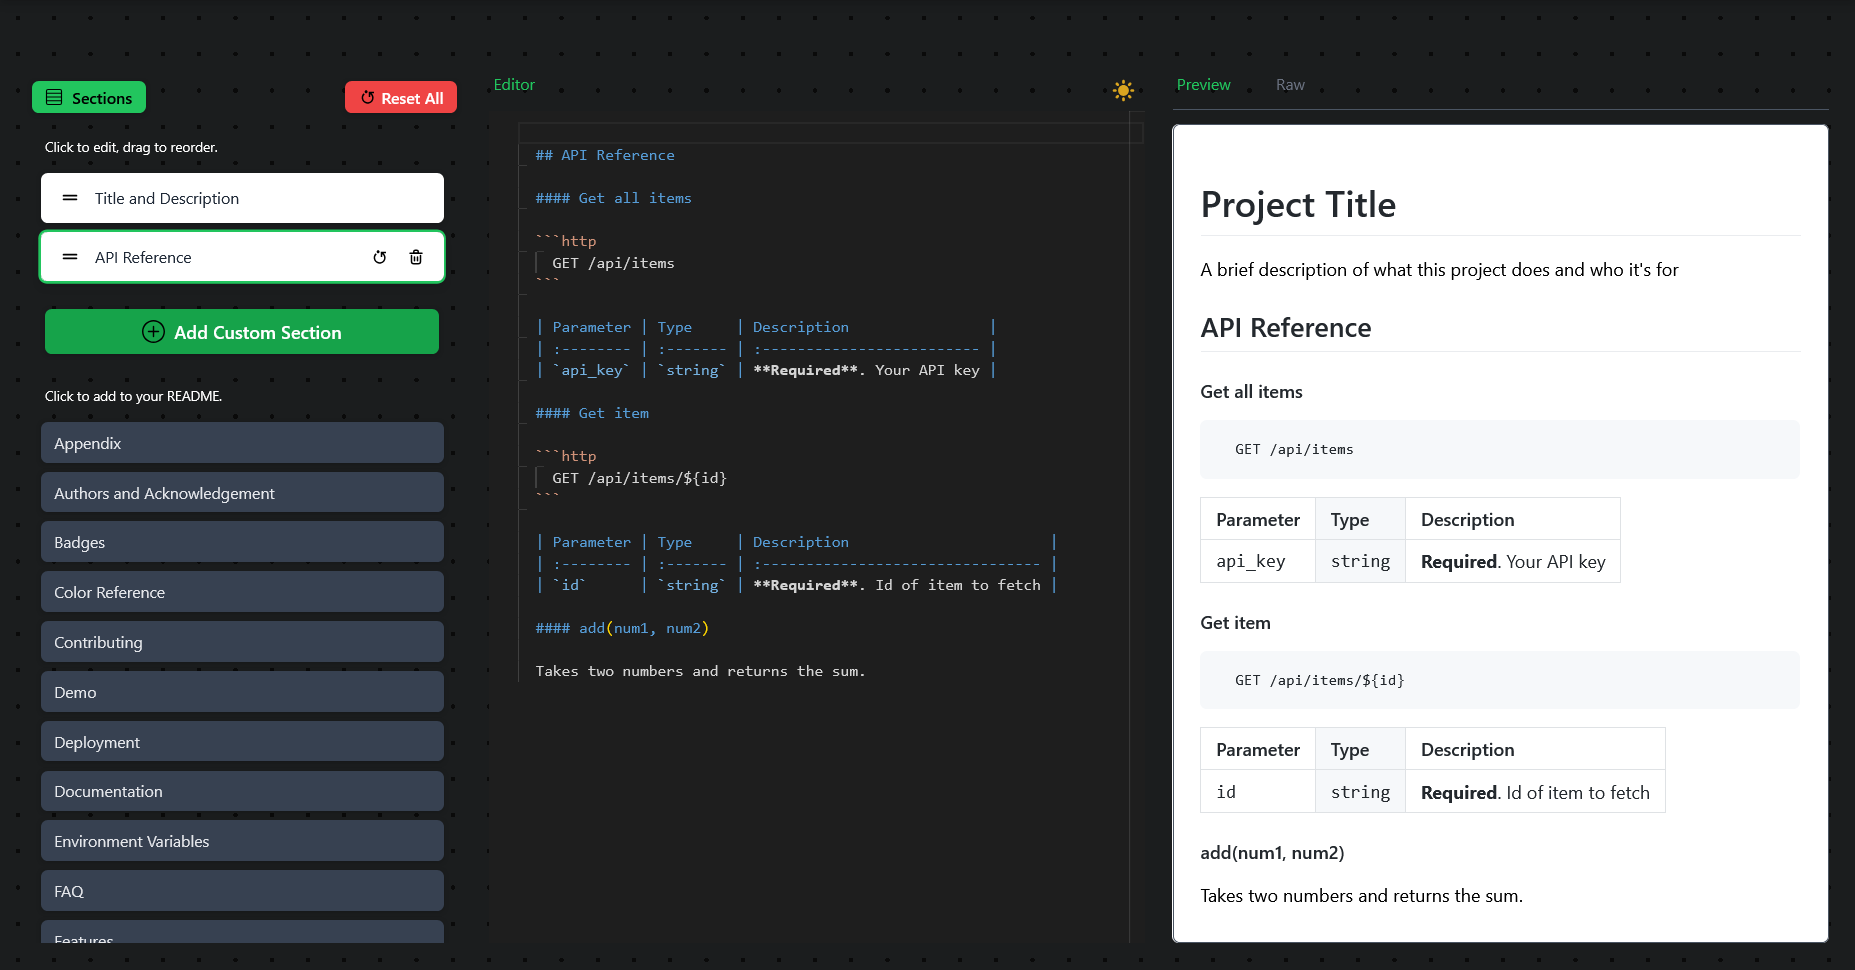Image resolution: width=1855 pixels, height=970 pixels.
Task: Toggle the light theme sun icon
Action: [1123, 90]
